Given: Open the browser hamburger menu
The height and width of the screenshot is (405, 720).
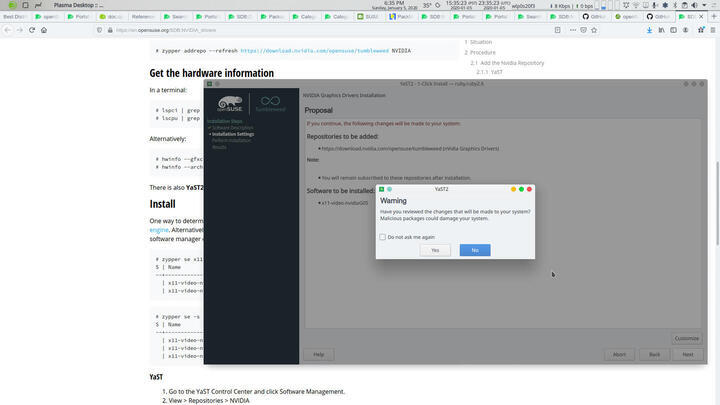Looking at the screenshot, I should click(x=713, y=30).
